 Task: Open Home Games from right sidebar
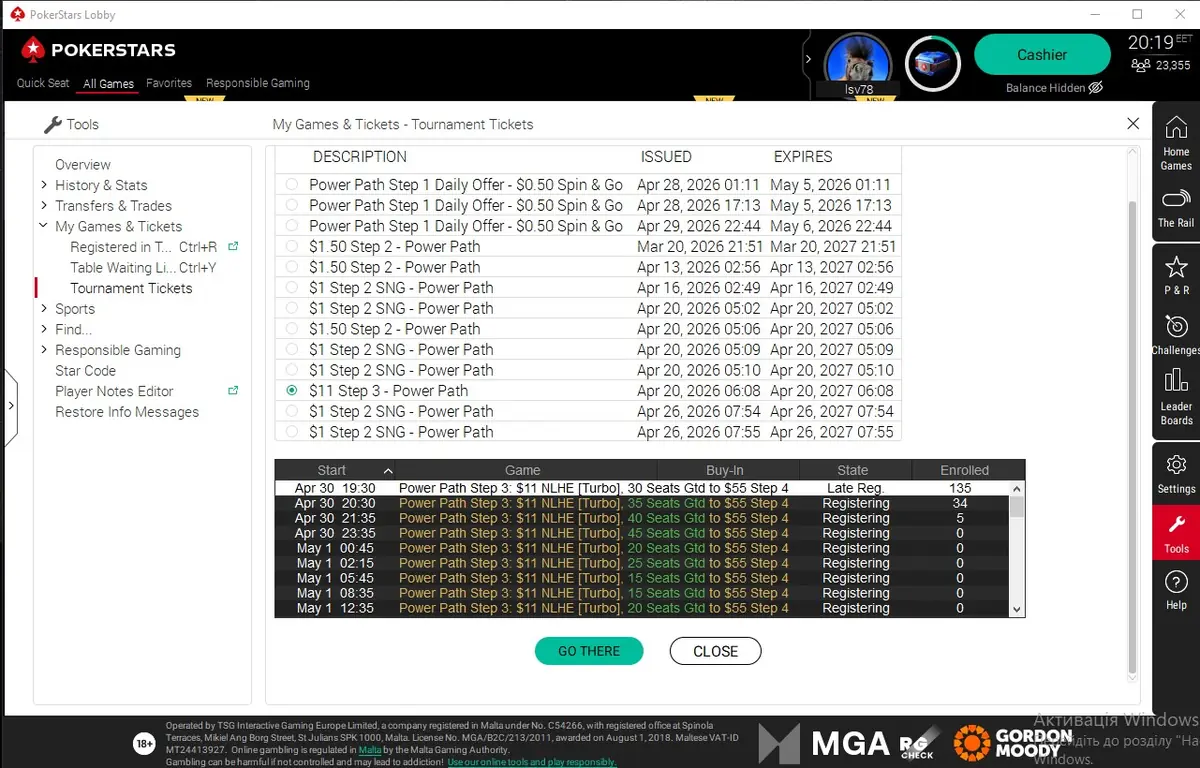(1176, 142)
